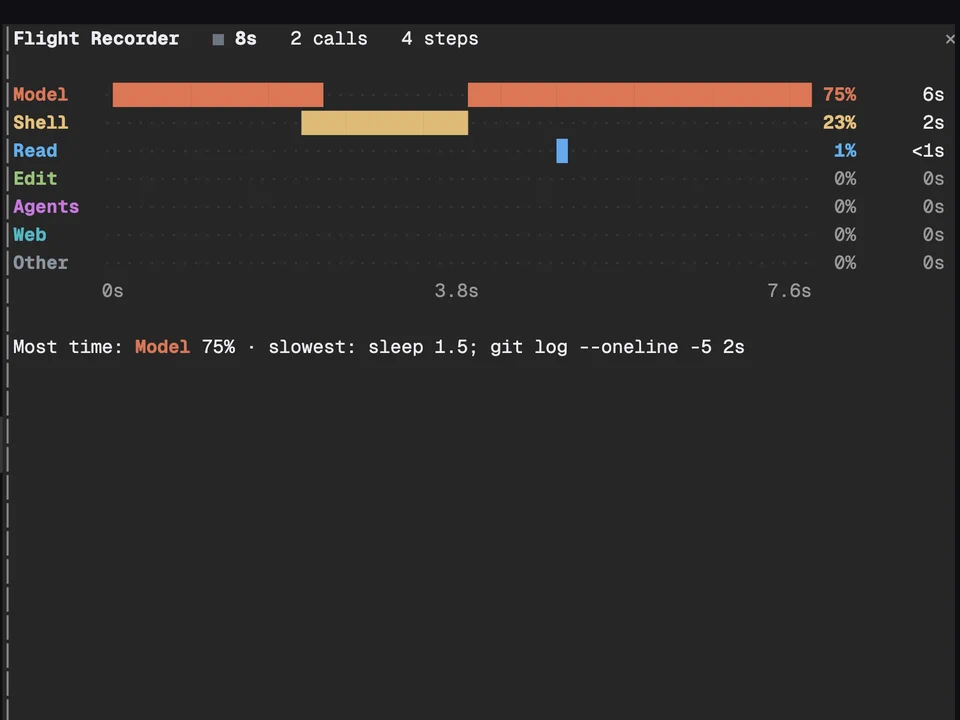Click the orange Model word in summary

(162, 347)
